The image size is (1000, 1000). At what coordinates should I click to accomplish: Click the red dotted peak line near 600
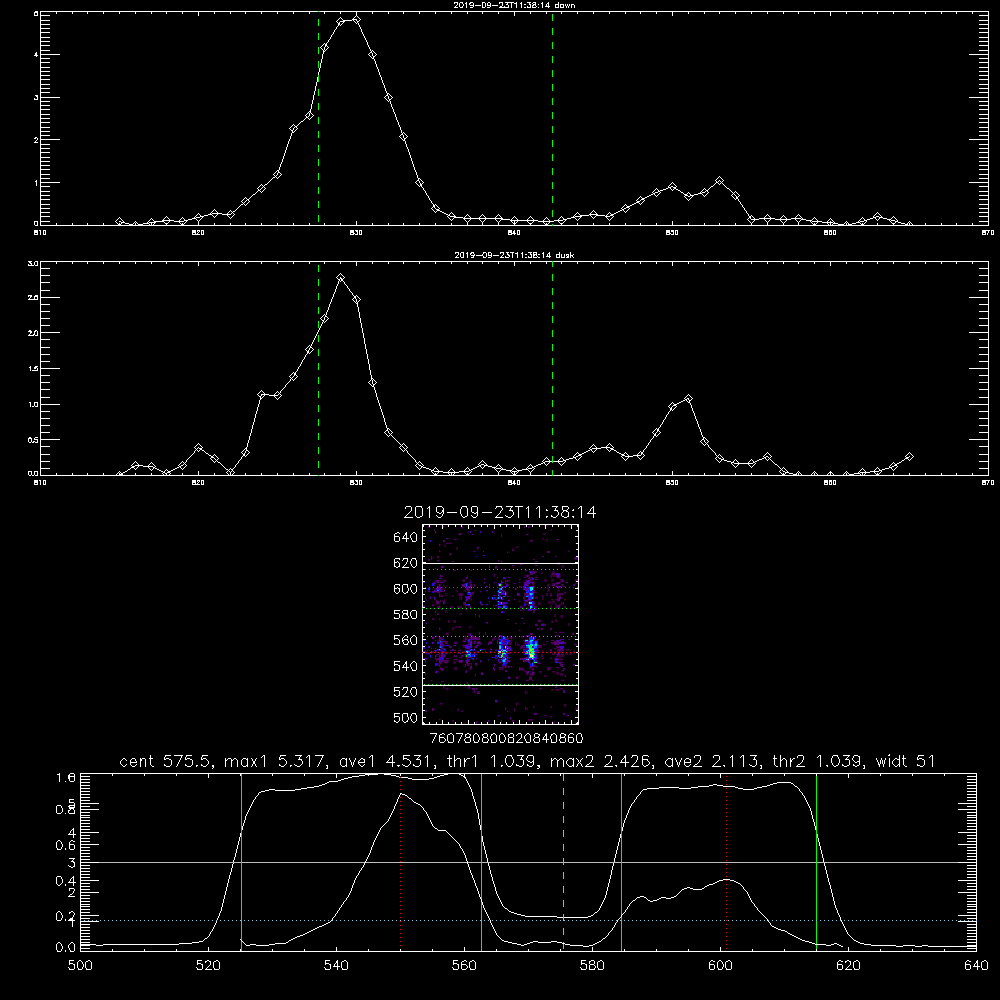pos(726,861)
